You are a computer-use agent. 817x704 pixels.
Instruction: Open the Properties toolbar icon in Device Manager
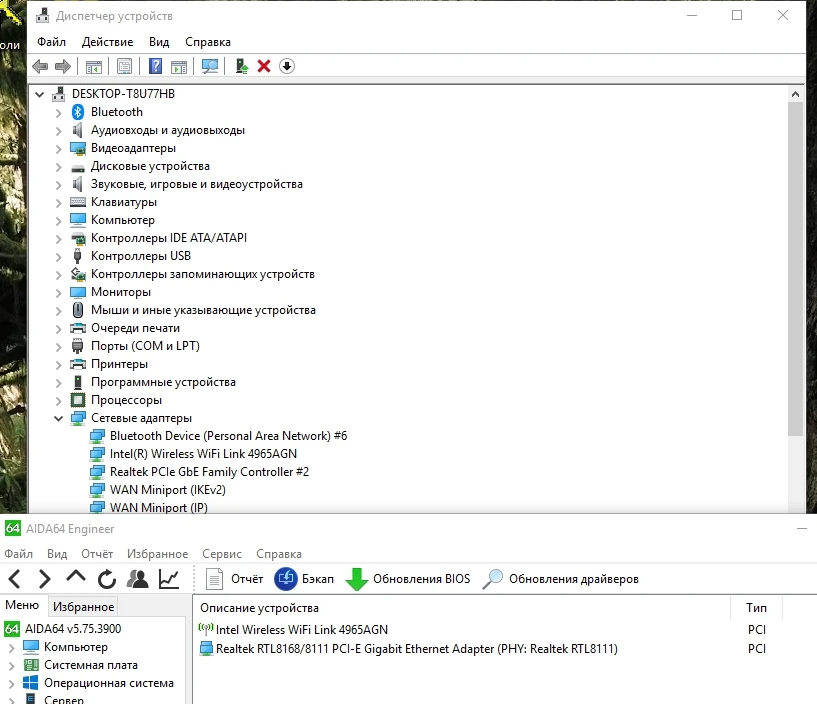125,66
